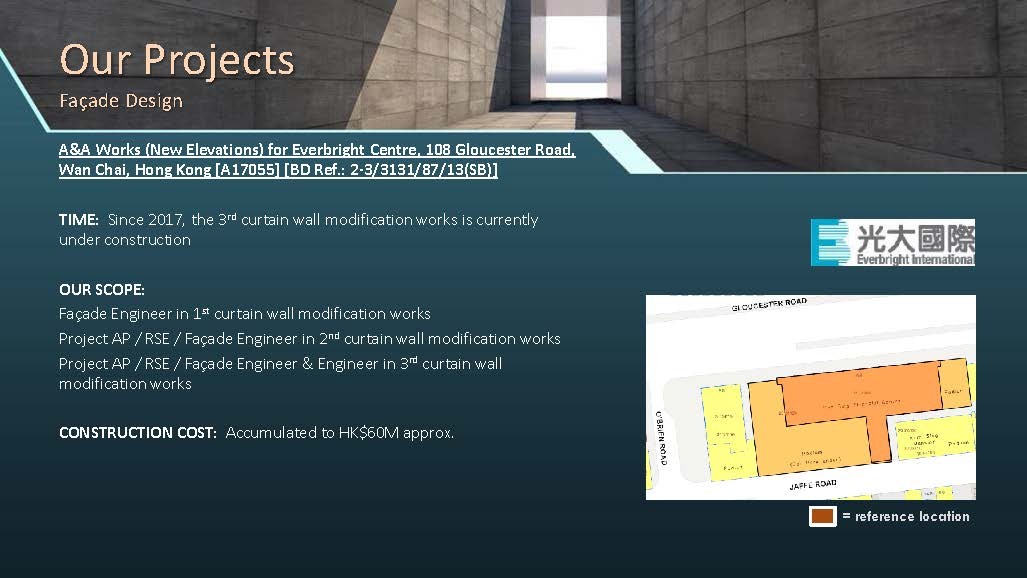Click the 'CONSTRUCTION COST:' bold label
1027x578 pixels.
click(138, 433)
